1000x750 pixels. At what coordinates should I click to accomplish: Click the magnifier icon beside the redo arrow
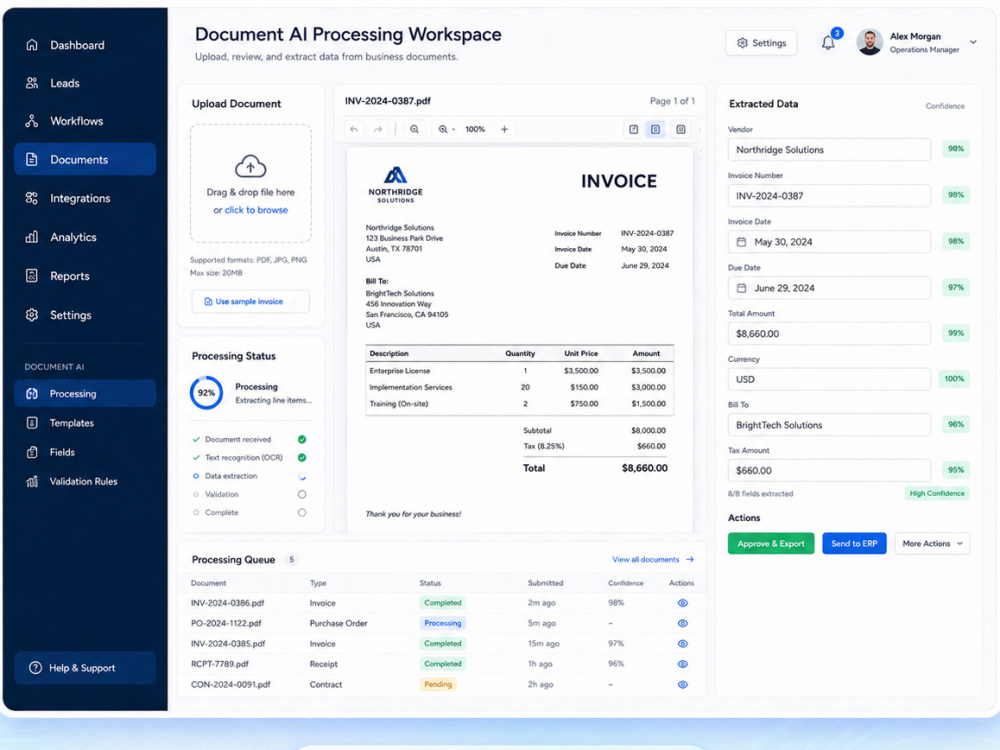[x=415, y=129]
